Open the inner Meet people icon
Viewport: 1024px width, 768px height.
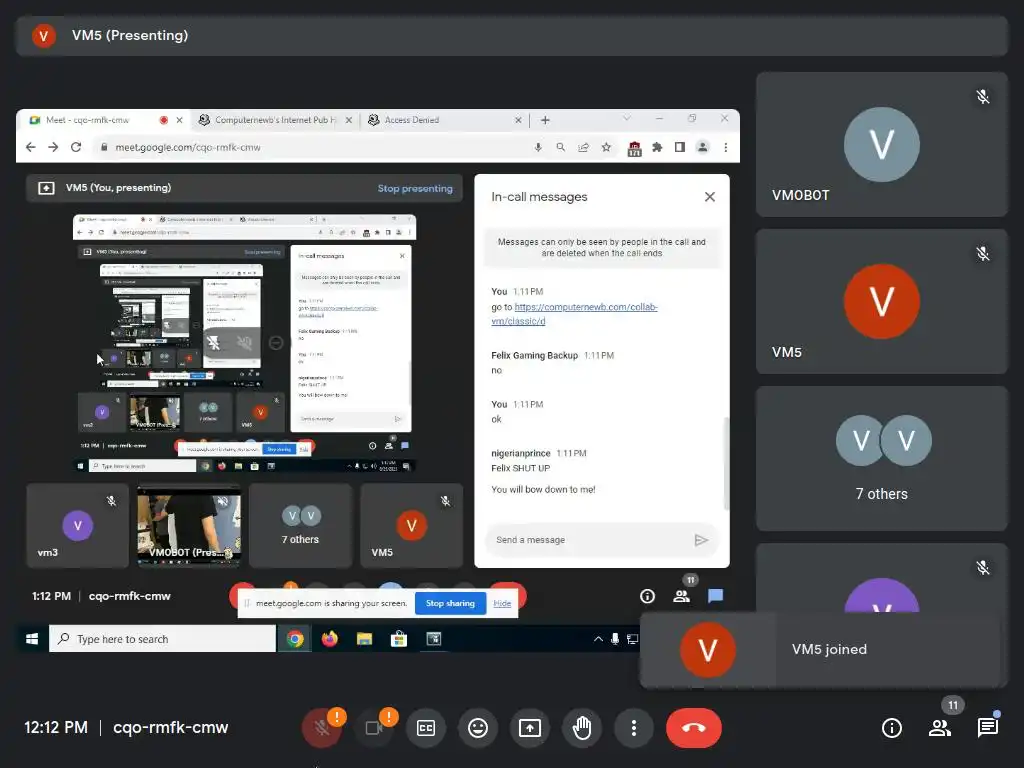click(x=682, y=596)
